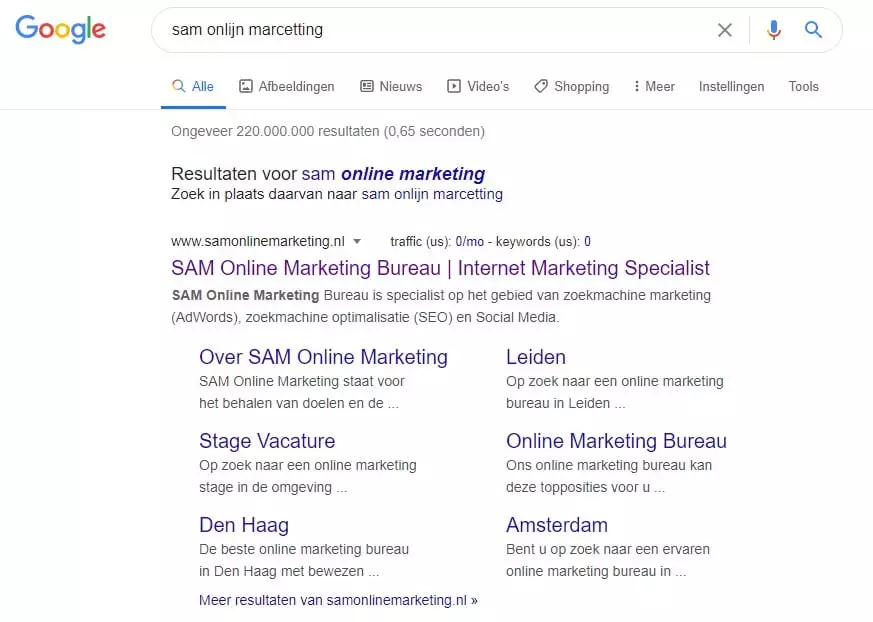This screenshot has height=622, width=873.
Task: Open the Leiden sitelink
Action: (536, 357)
